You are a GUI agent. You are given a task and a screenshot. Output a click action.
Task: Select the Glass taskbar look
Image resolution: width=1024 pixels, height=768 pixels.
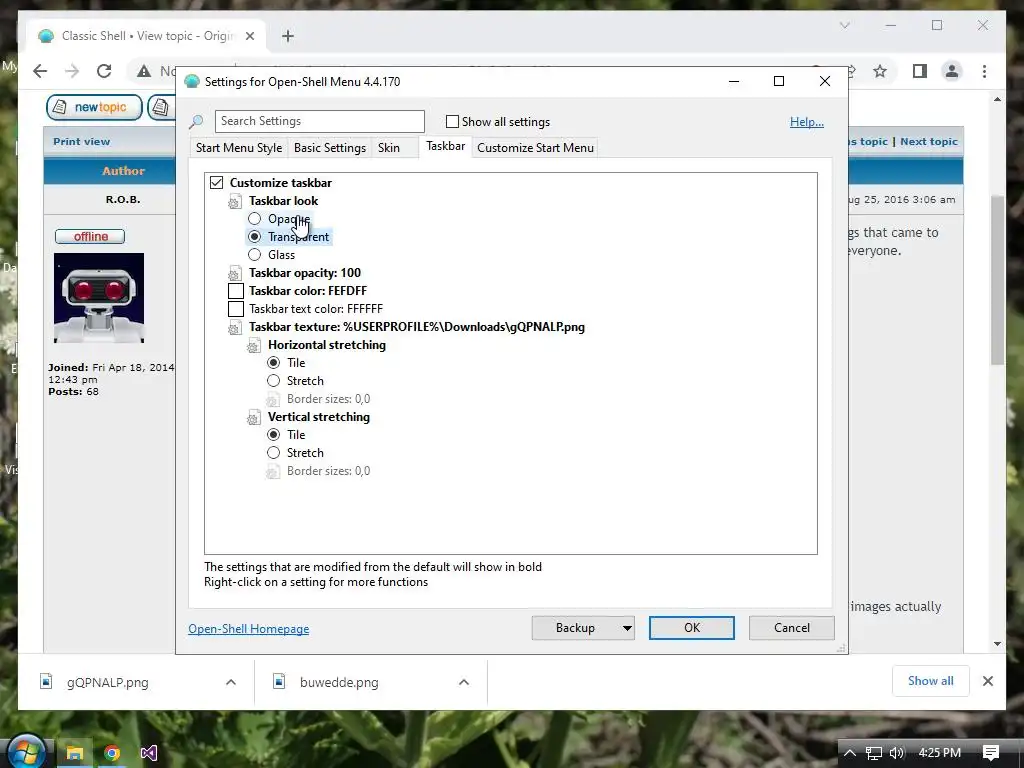pyautogui.click(x=255, y=255)
